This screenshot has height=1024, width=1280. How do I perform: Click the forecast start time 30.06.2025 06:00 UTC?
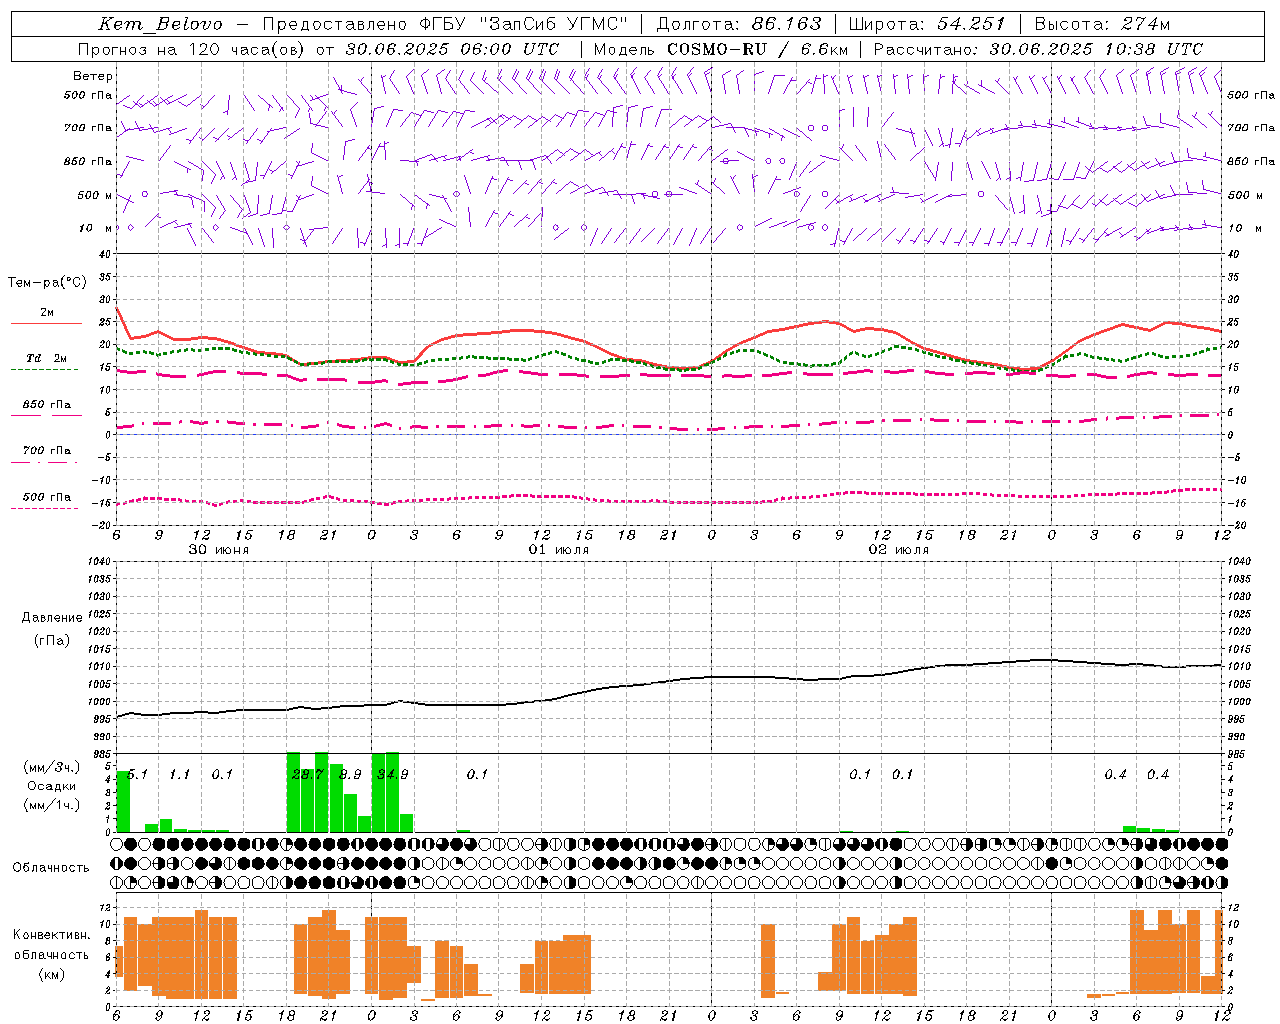(452, 49)
